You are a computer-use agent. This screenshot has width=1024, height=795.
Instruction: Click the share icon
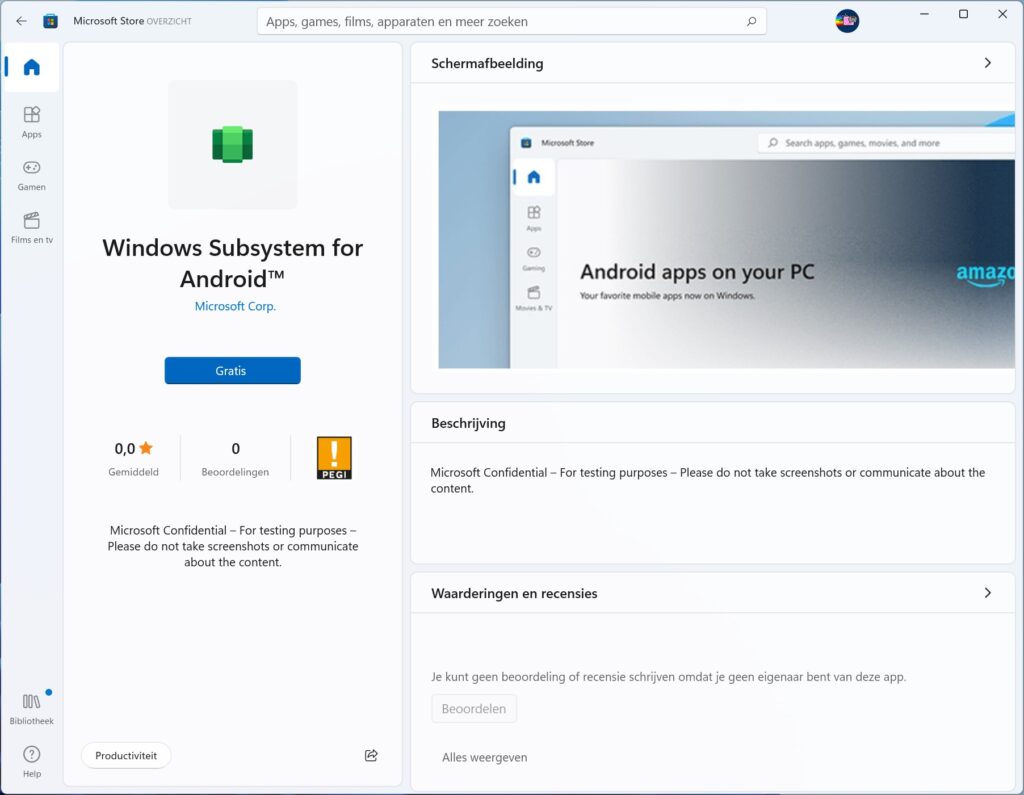click(x=371, y=756)
